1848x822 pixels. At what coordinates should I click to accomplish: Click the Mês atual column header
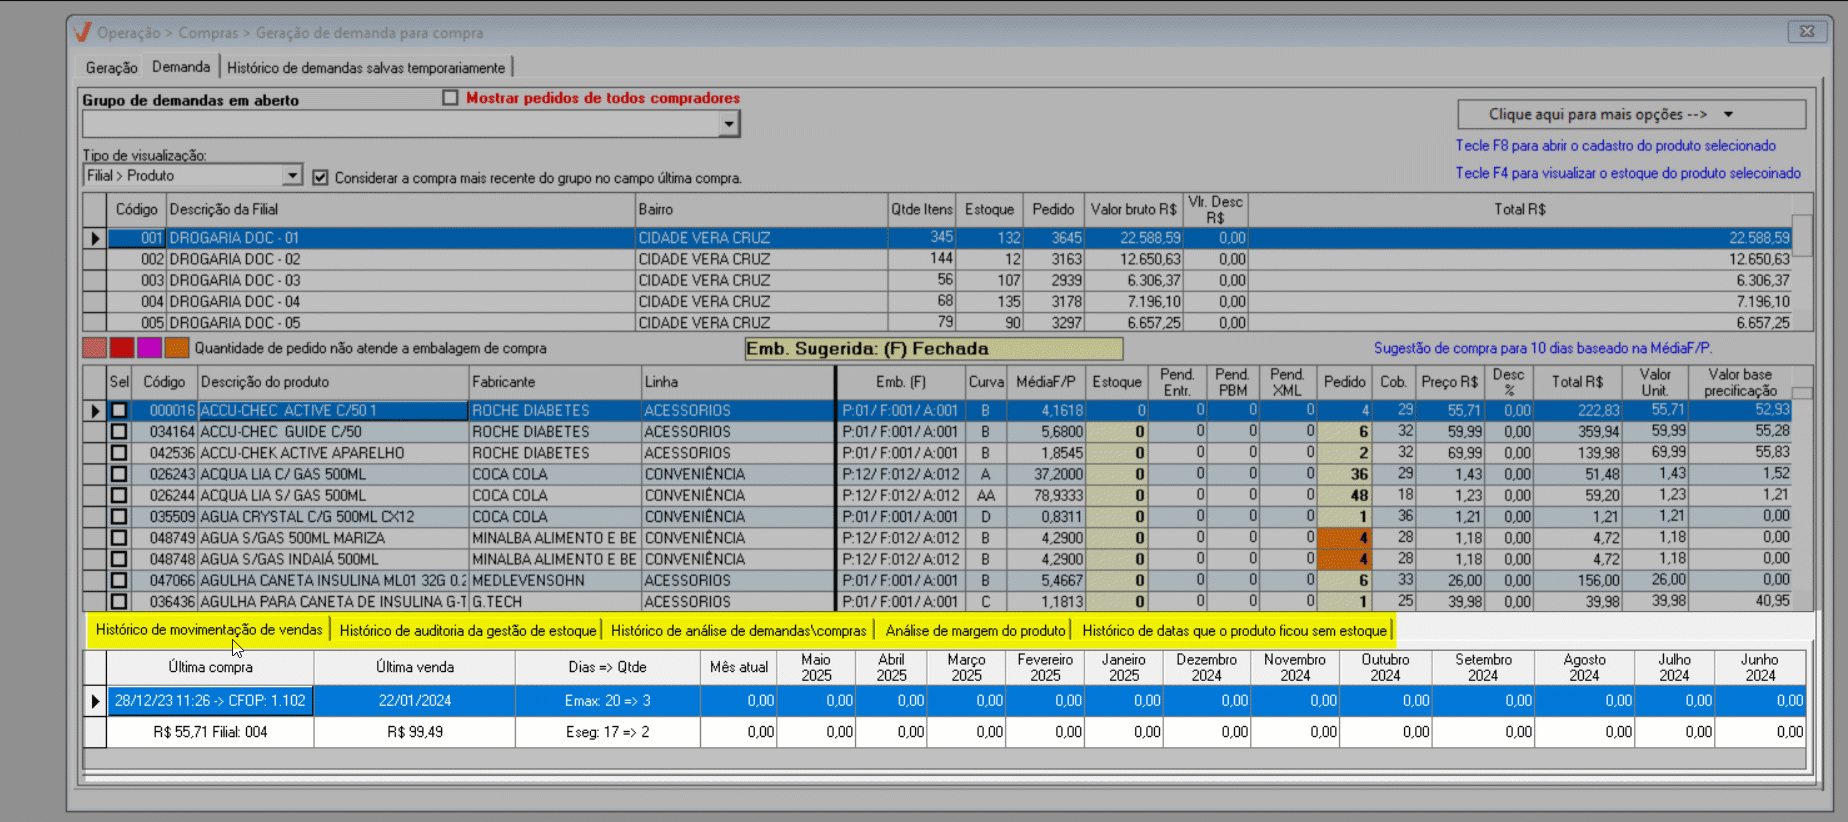point(739,667)
